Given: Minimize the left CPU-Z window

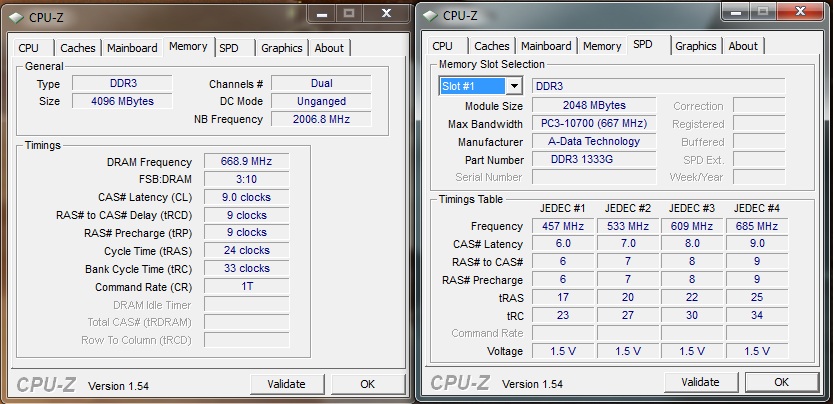Looking at the screenshot, I should point(322,14).
